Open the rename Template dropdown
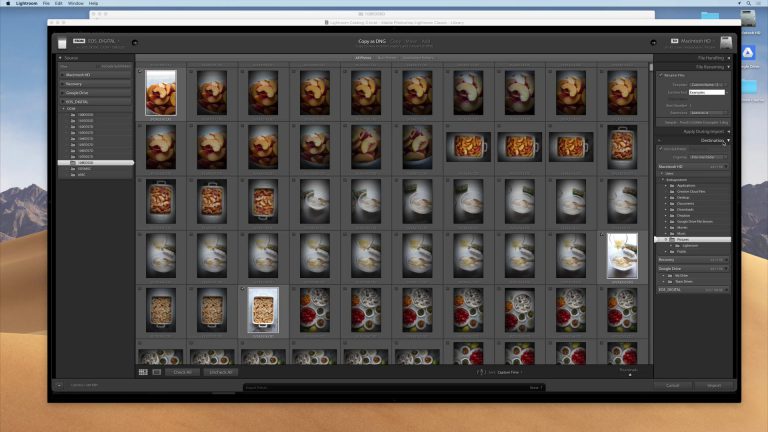The image size is (768, 432). (708, 85)
